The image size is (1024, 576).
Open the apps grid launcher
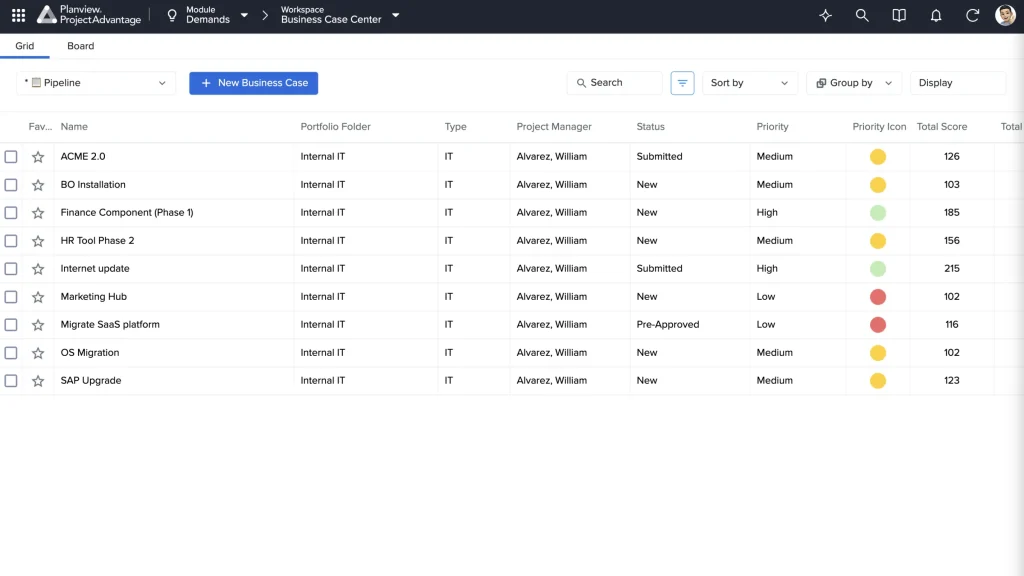click(x=18, y=15)
